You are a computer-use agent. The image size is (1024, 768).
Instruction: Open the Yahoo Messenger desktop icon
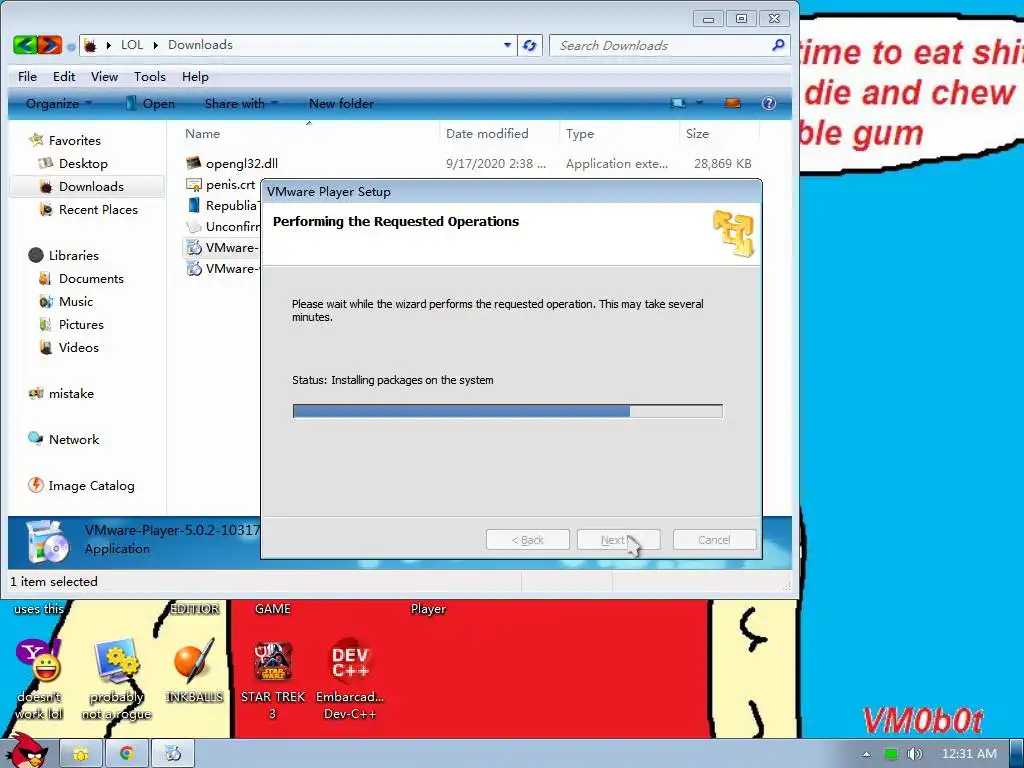pyautogui.click(x=39, y=680)
